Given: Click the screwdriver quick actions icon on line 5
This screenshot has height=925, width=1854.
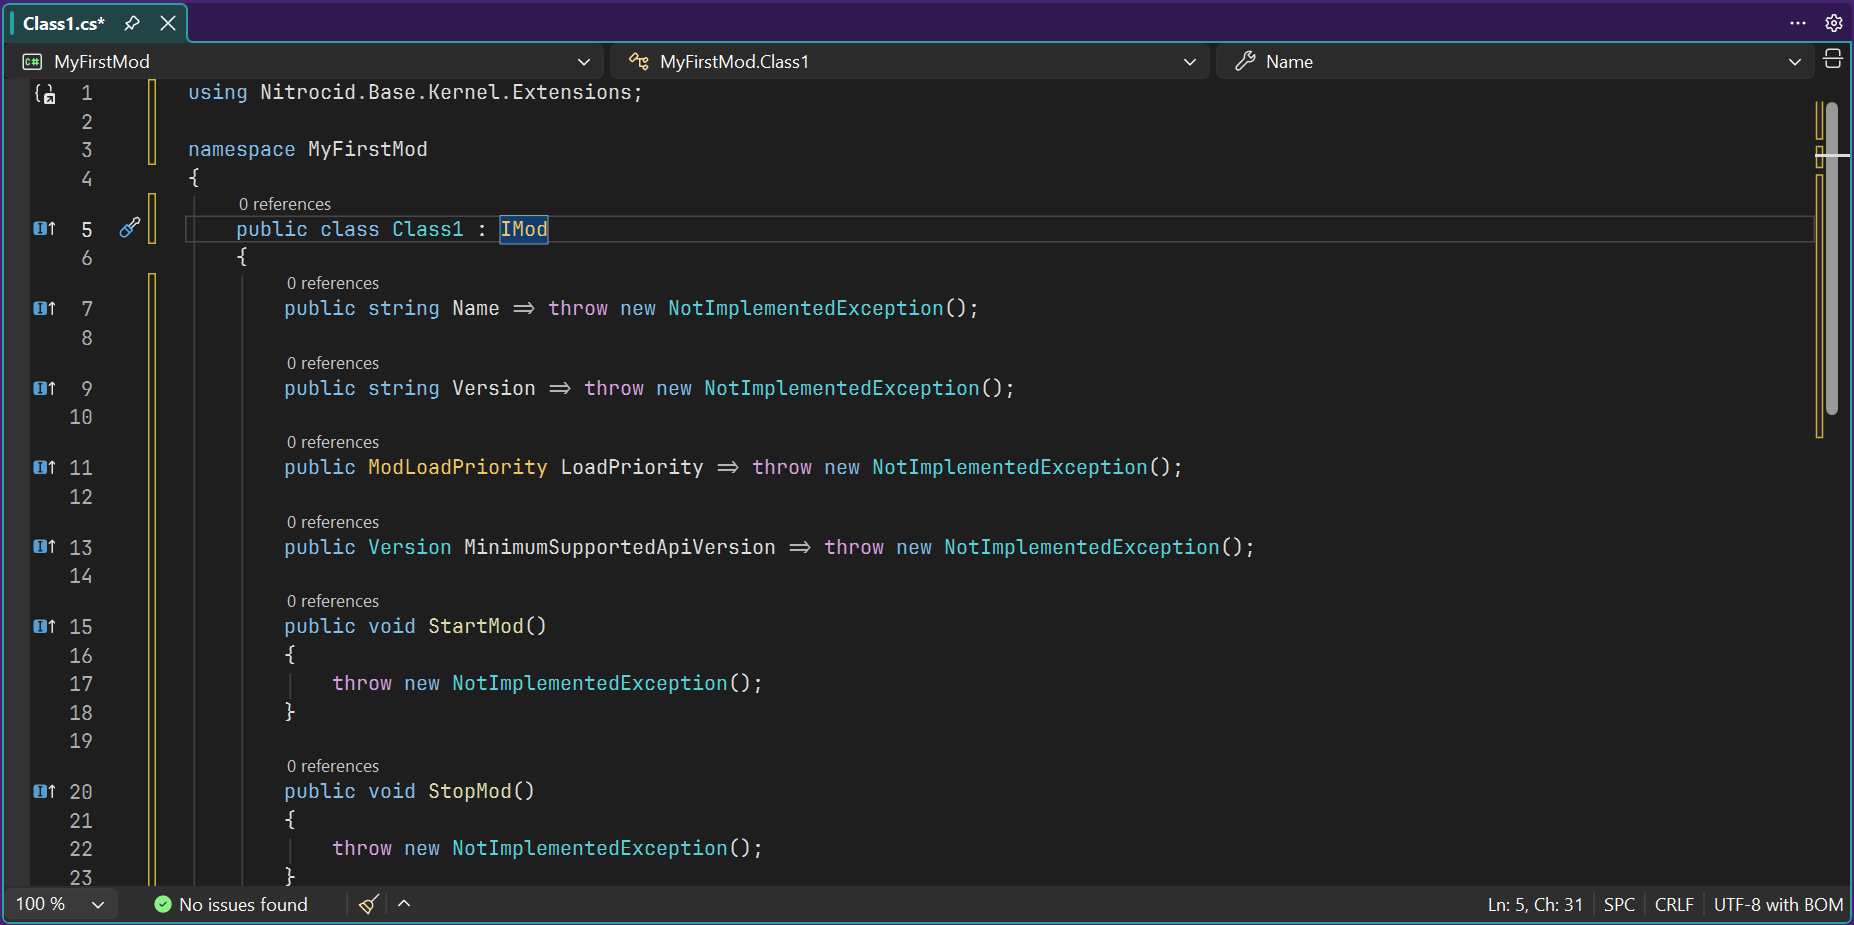Looking at the screenshot, I should [130, 228].
